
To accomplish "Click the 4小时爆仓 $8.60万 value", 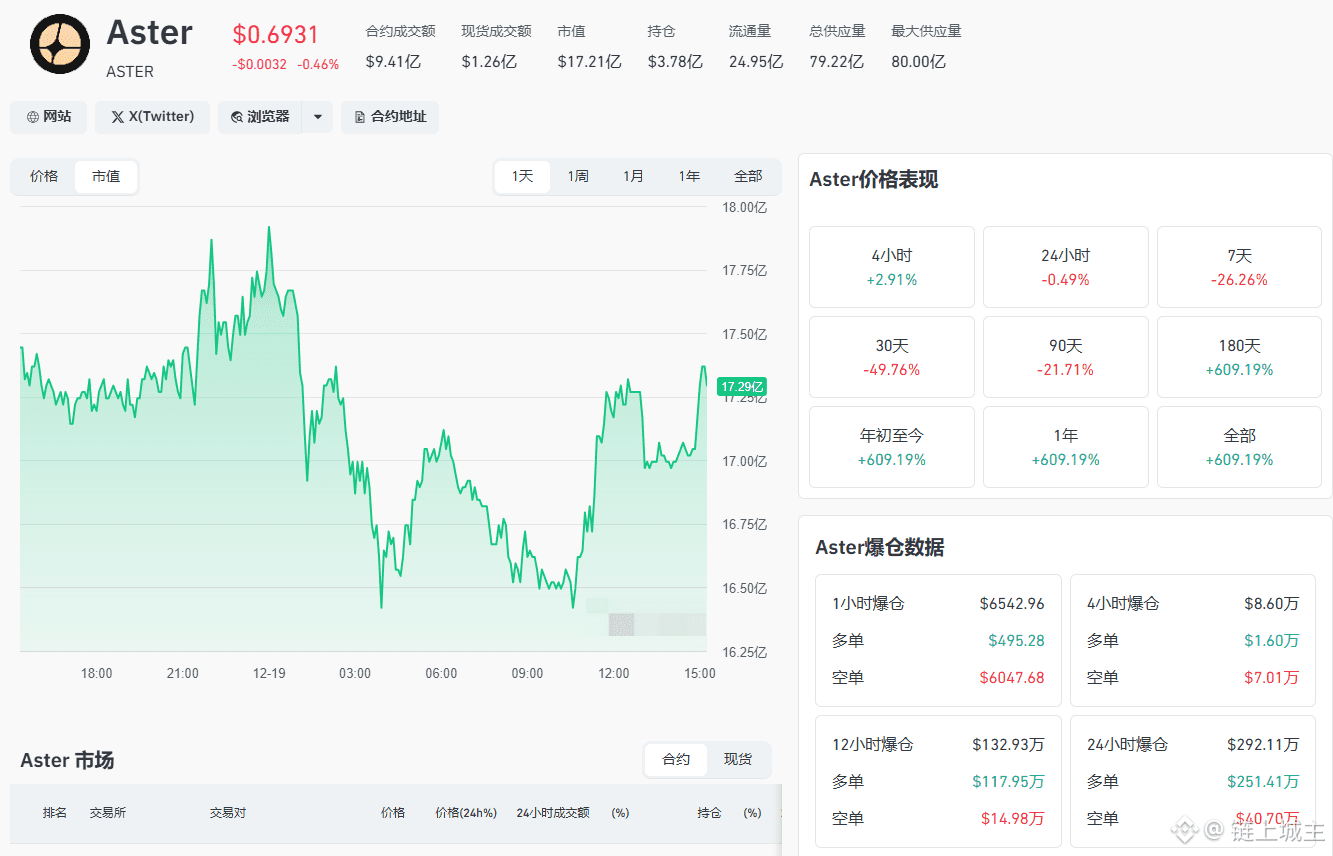I will click(1272, 604).
